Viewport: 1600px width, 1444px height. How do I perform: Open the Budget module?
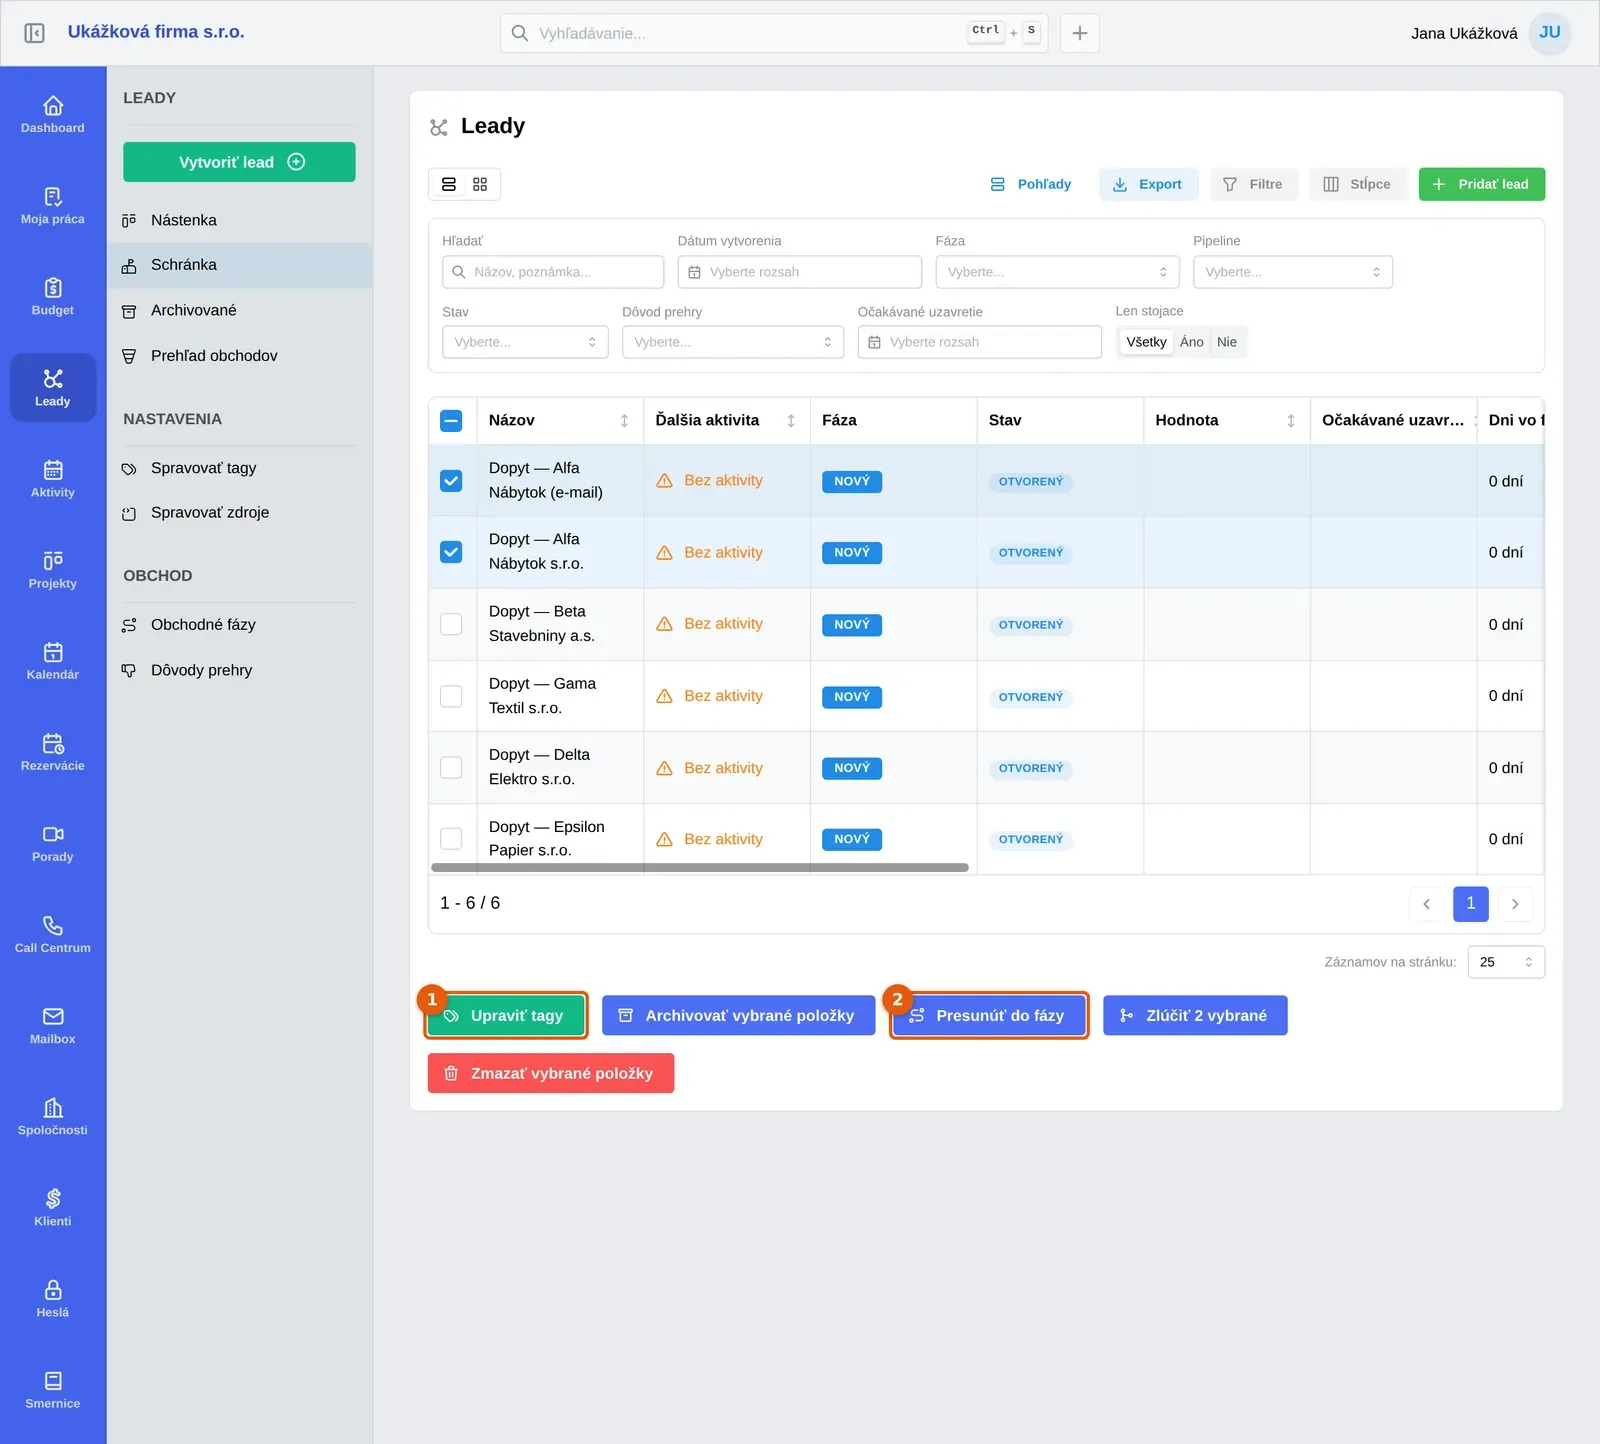click(53, 296)
